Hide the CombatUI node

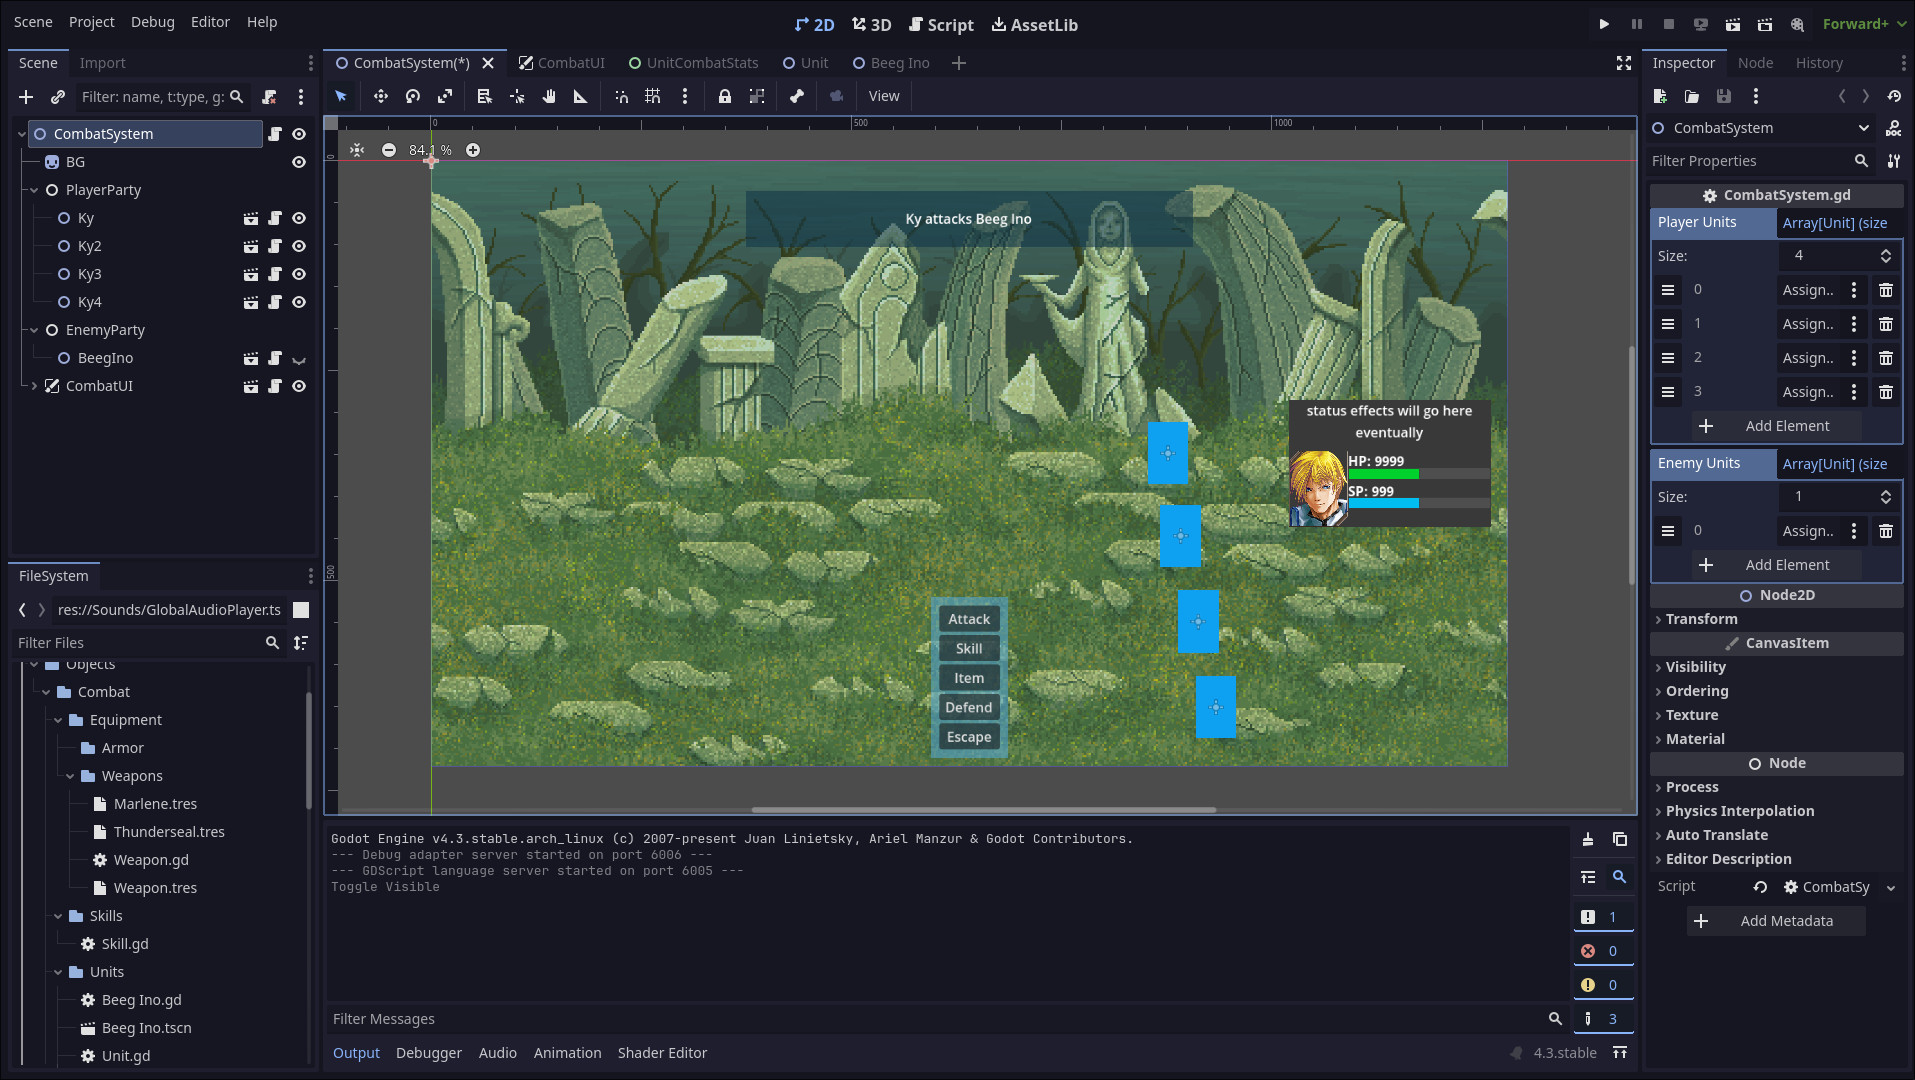pyautogui.click(x=298, y=385)
